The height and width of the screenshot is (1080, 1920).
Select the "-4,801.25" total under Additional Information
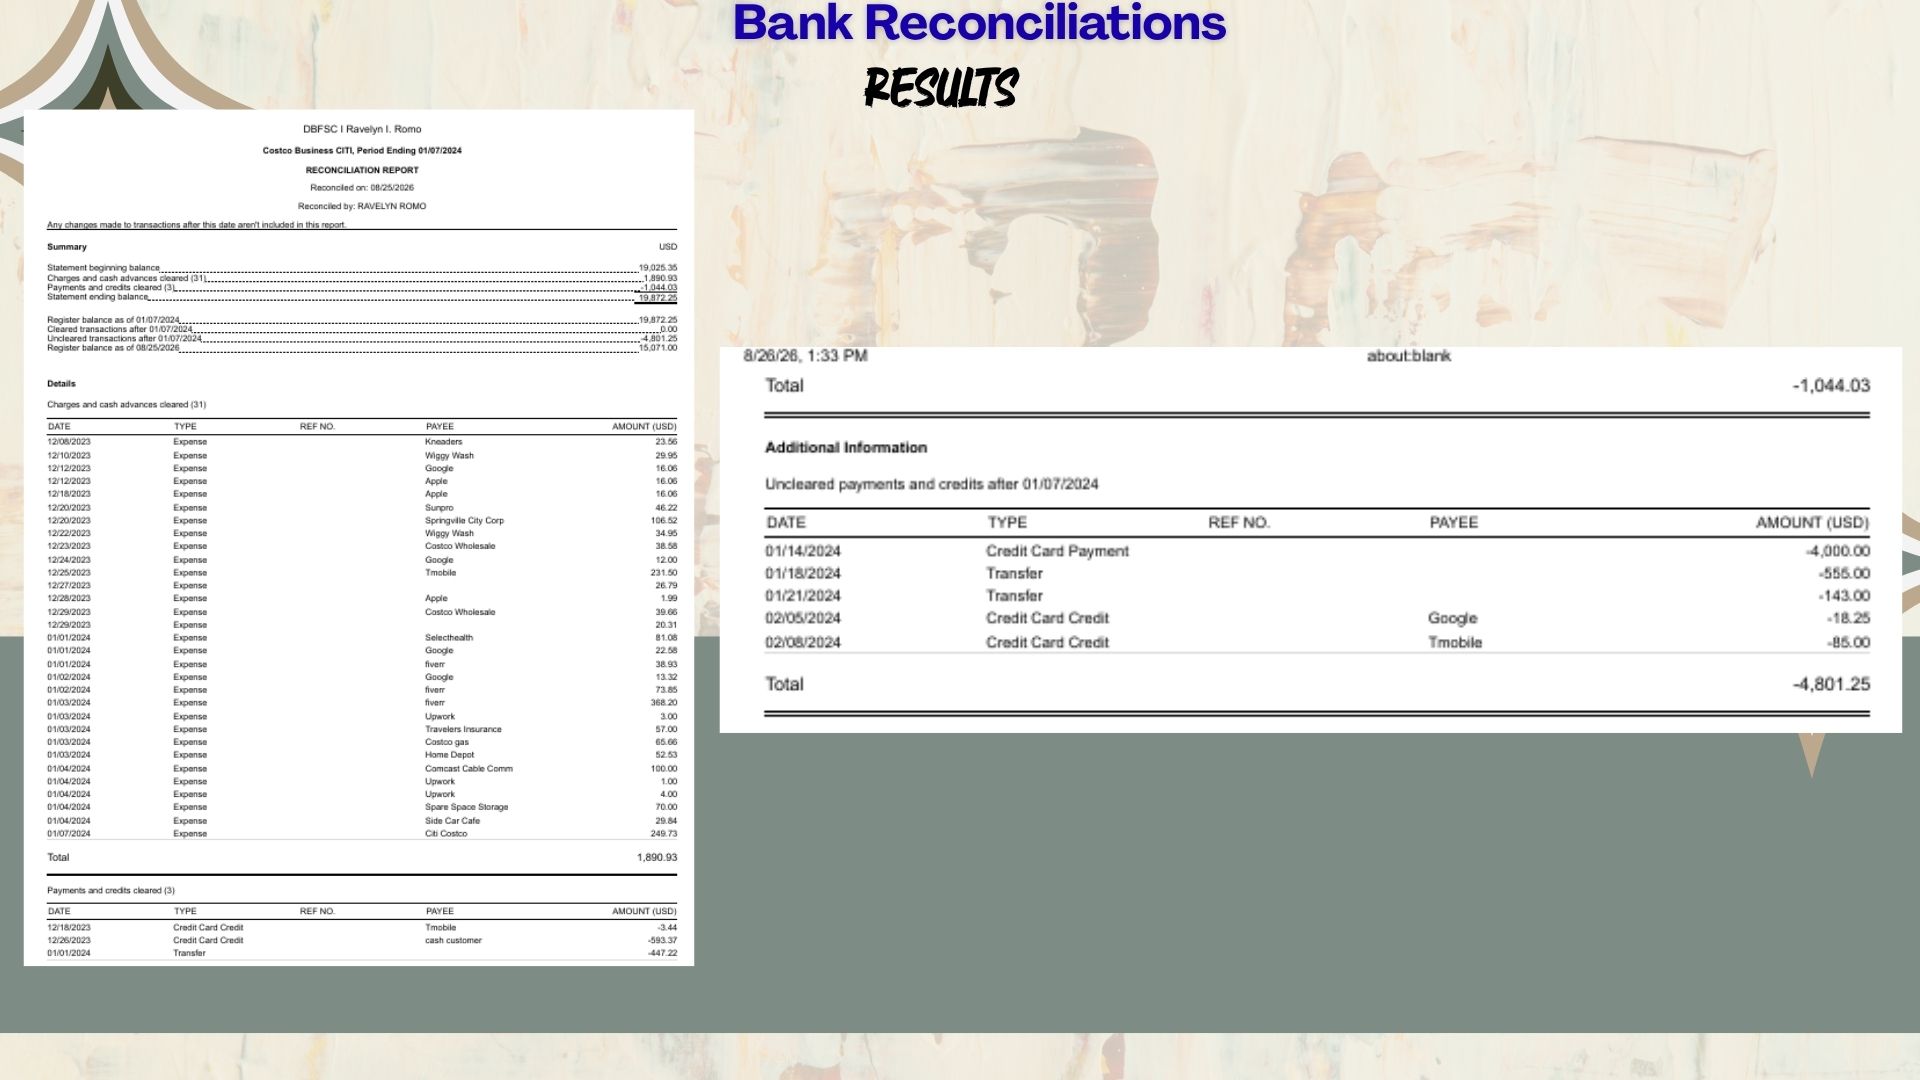pyautogui.click(x=1831, y=685)
